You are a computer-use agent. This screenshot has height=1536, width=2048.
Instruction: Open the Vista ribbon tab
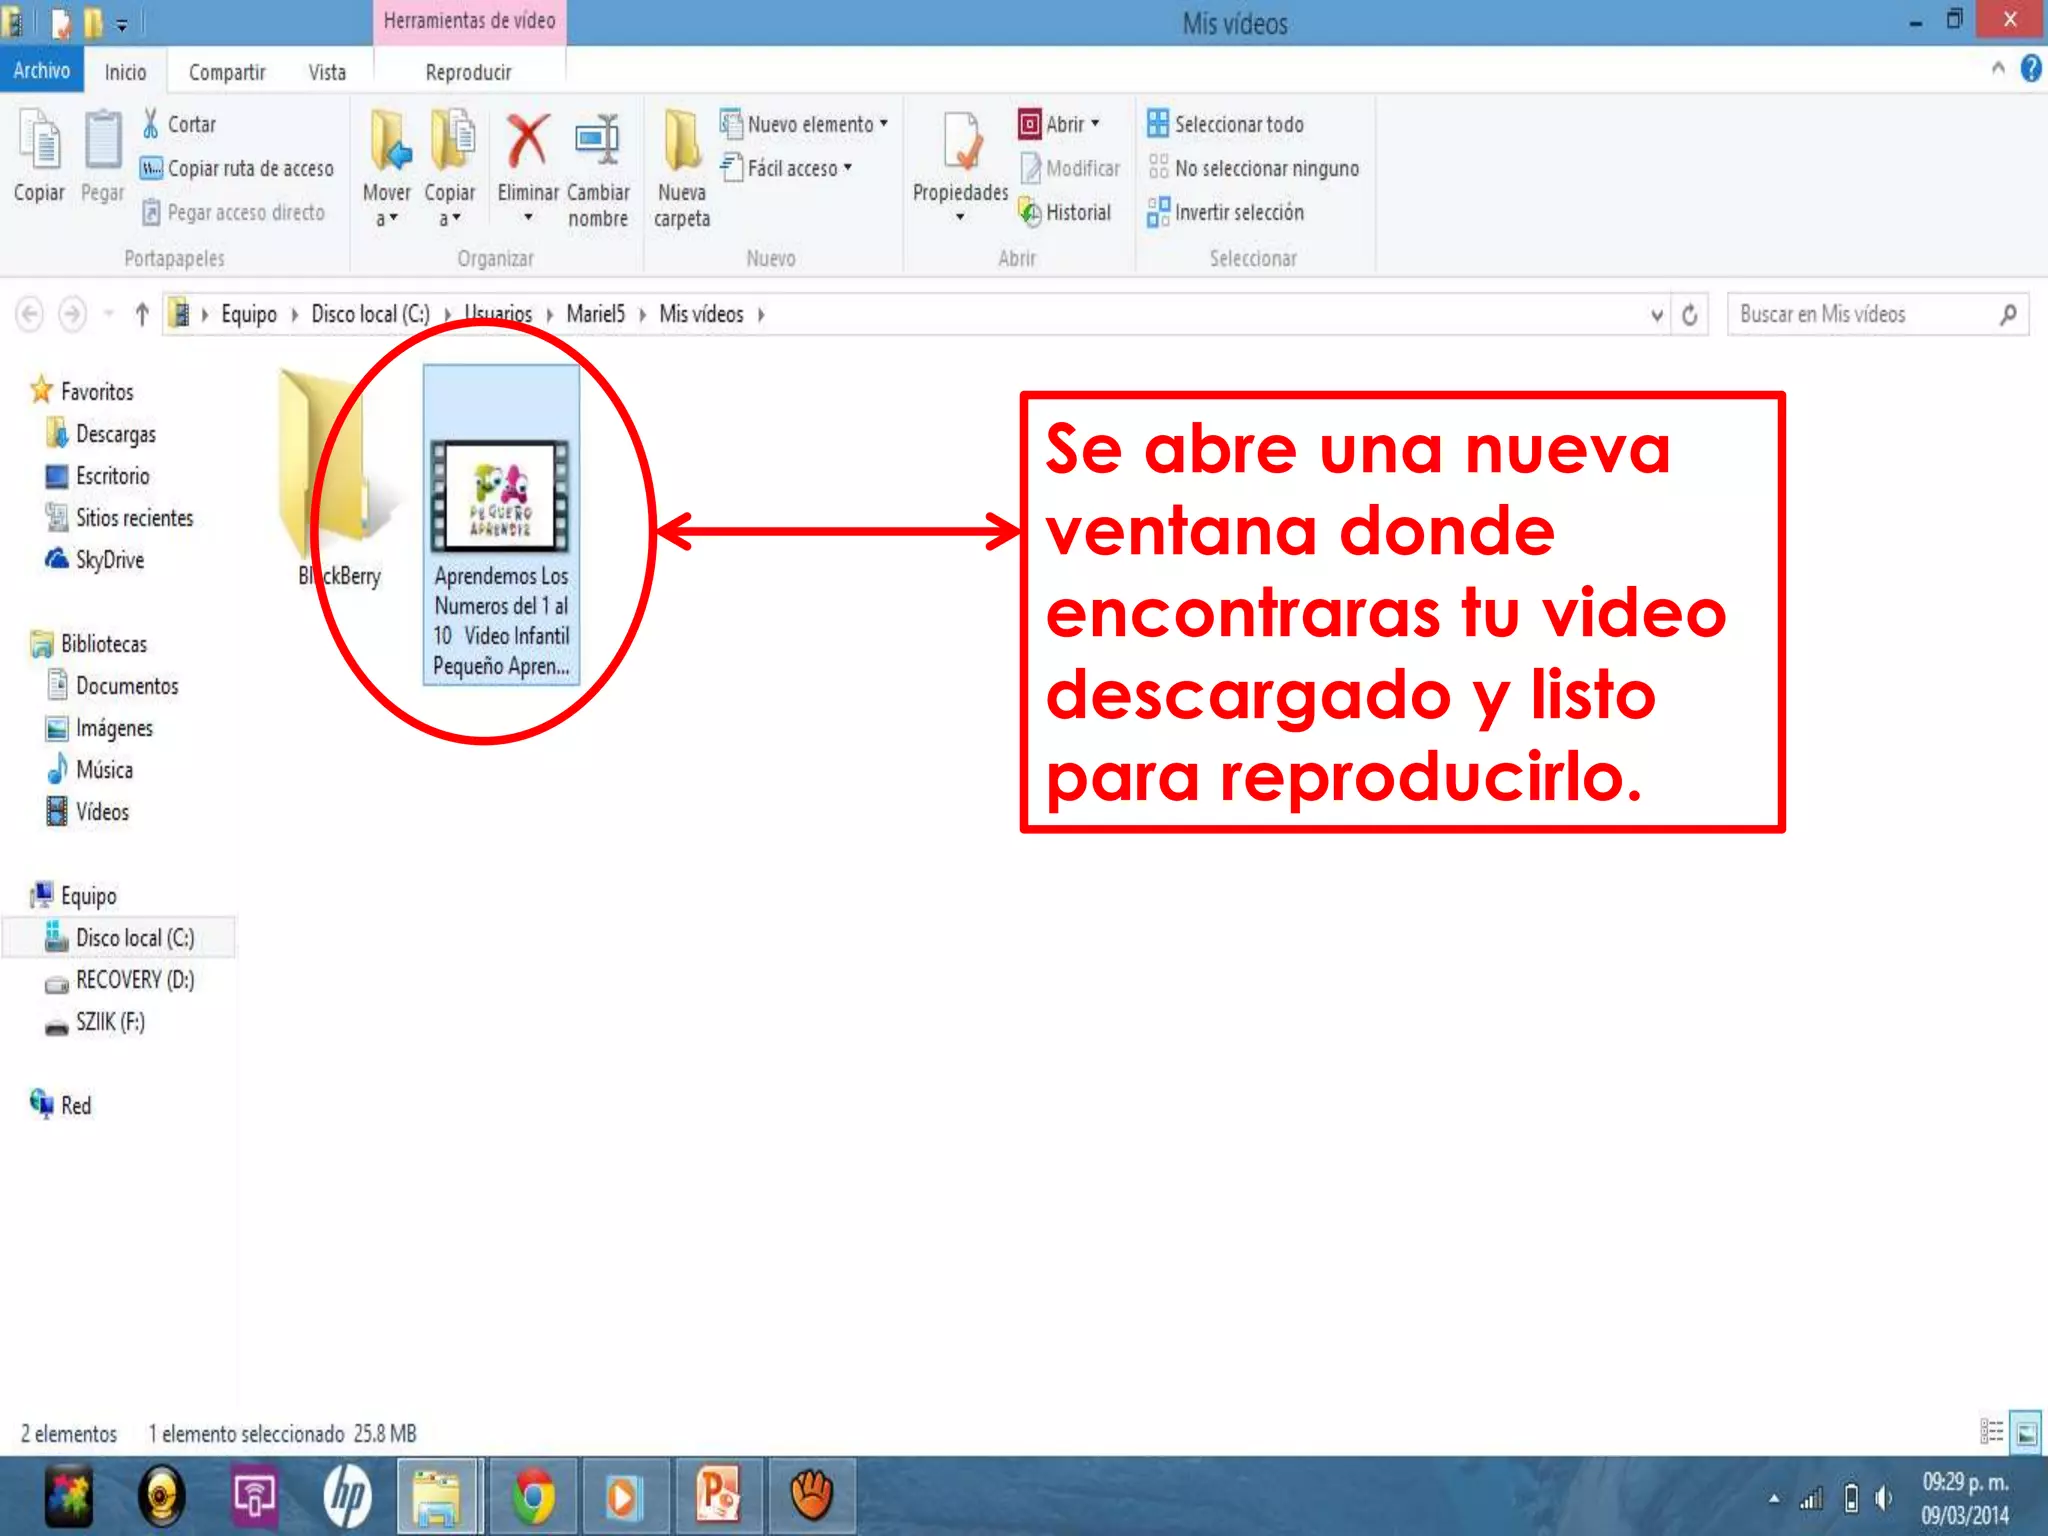tap(327, 72)
